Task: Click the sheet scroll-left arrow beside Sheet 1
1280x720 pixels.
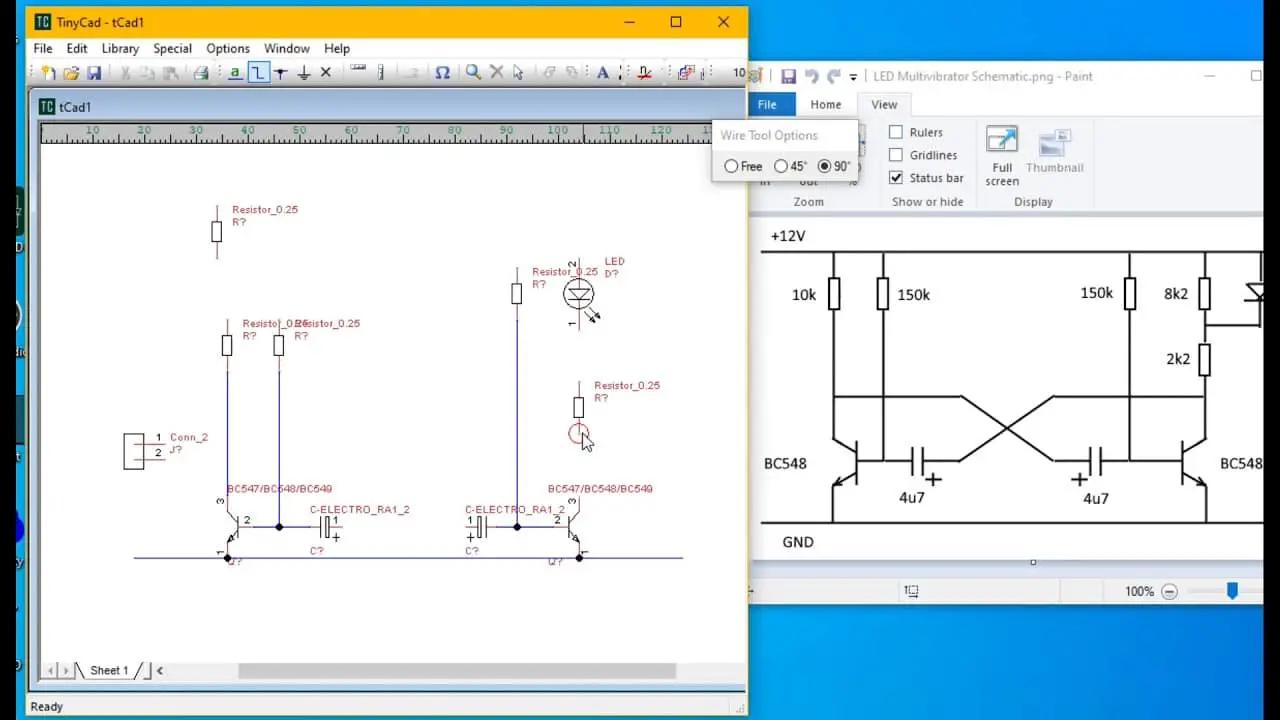Action: pyautogui.click(x=52, y=670)
